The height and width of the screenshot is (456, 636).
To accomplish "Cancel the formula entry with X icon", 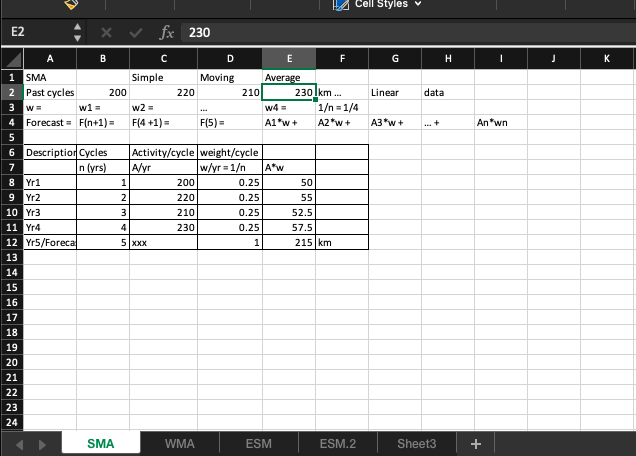I will (x=106, y=32).
